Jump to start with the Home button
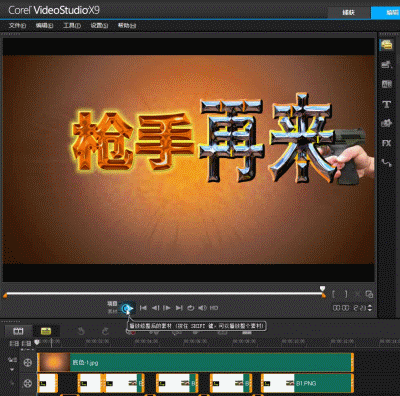 [x=143, y=308]
